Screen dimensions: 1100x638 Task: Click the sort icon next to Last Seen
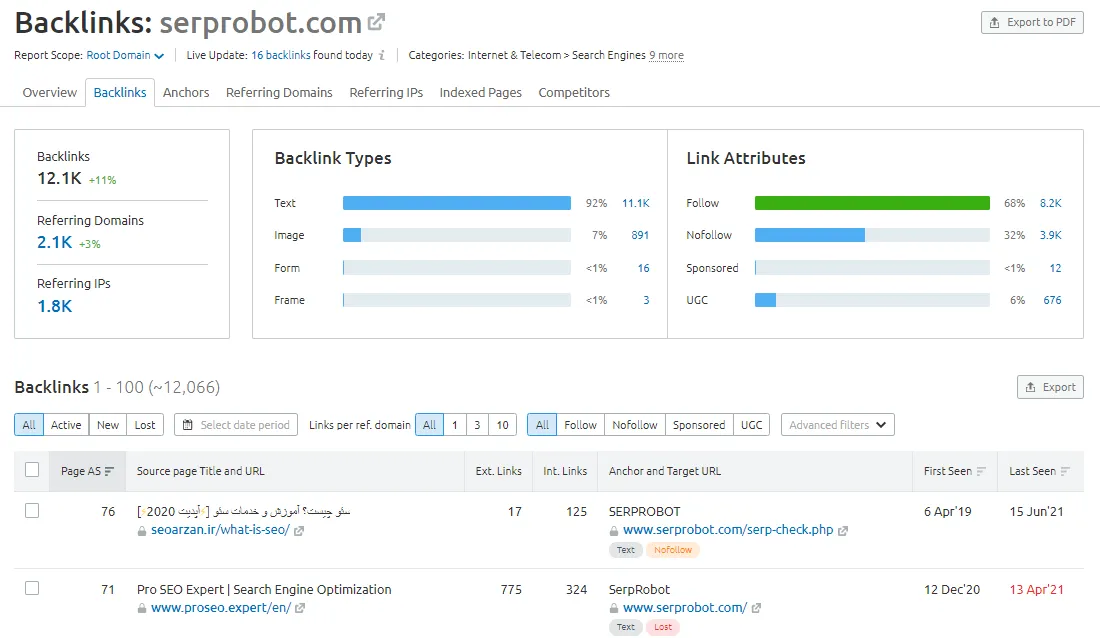point(1065,472)
